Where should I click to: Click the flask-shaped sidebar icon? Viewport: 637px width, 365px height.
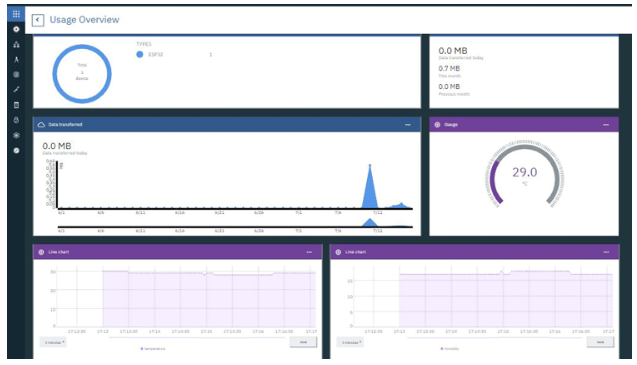(x=16, y=120)
